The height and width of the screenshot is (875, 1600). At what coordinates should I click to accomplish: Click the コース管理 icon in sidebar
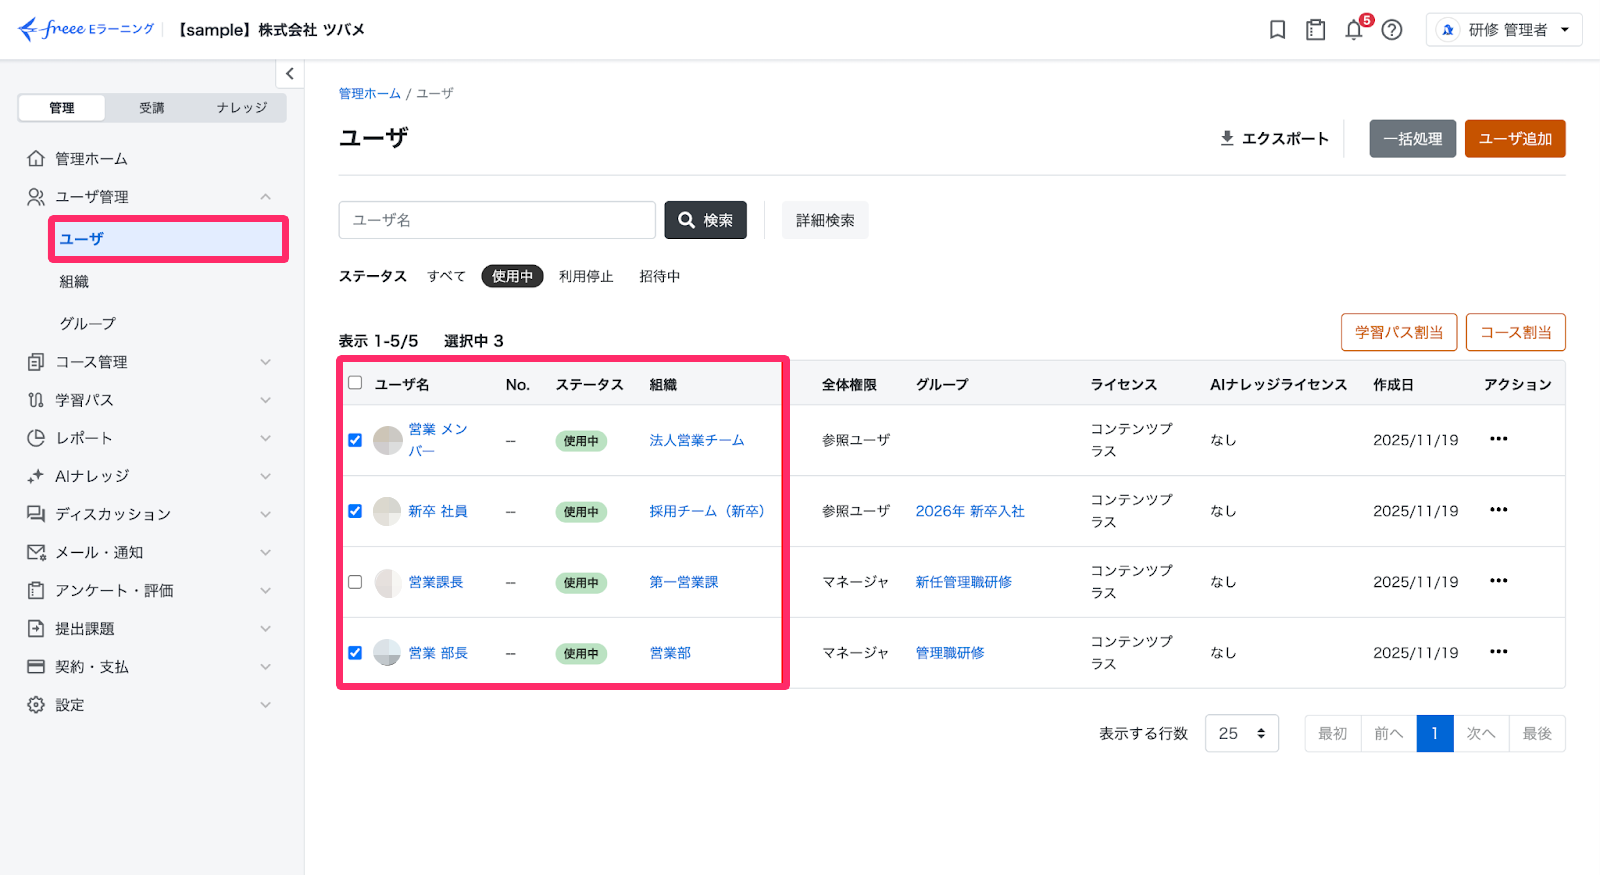[x=36, y=361]
